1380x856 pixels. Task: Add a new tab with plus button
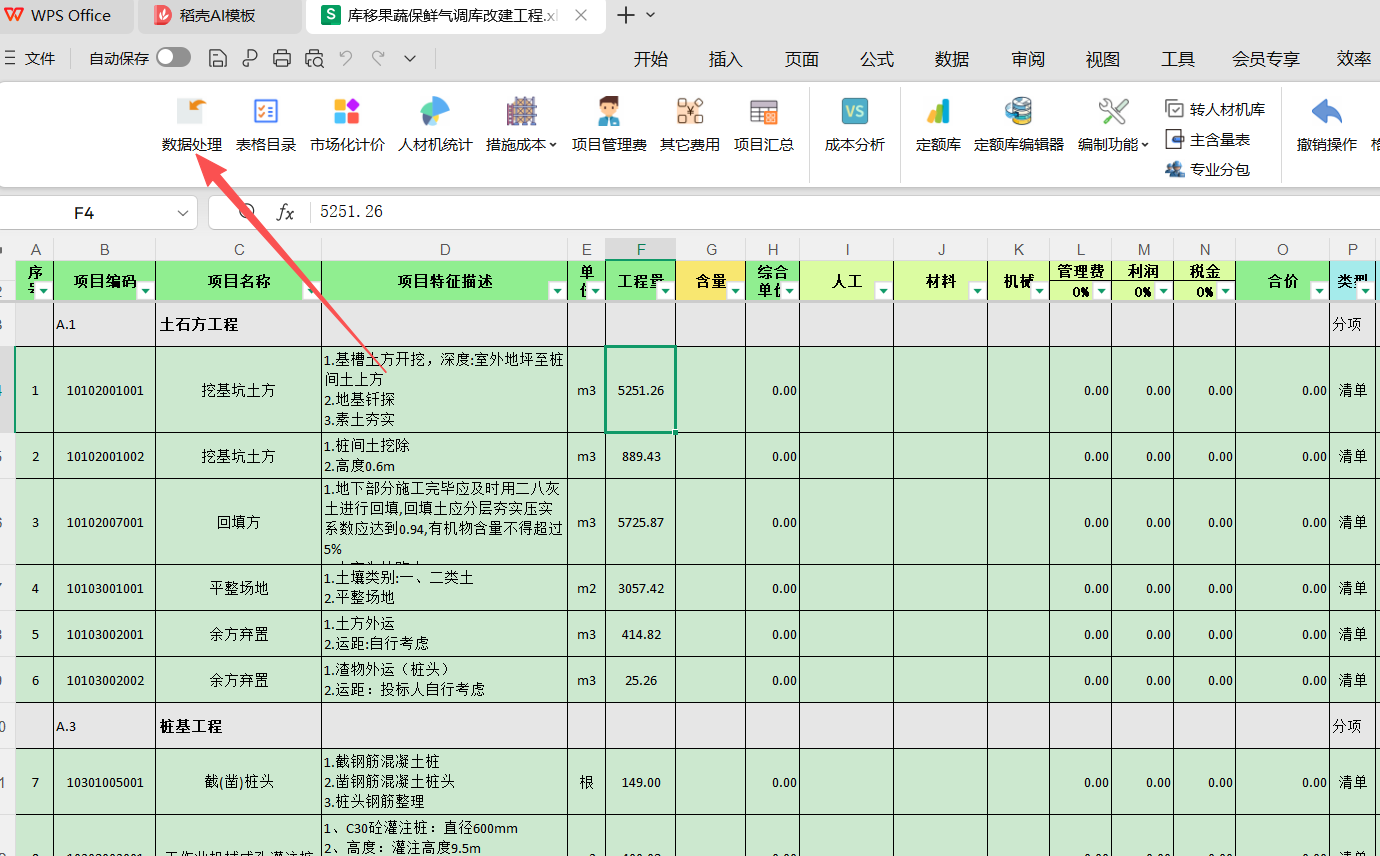[625, 15]
